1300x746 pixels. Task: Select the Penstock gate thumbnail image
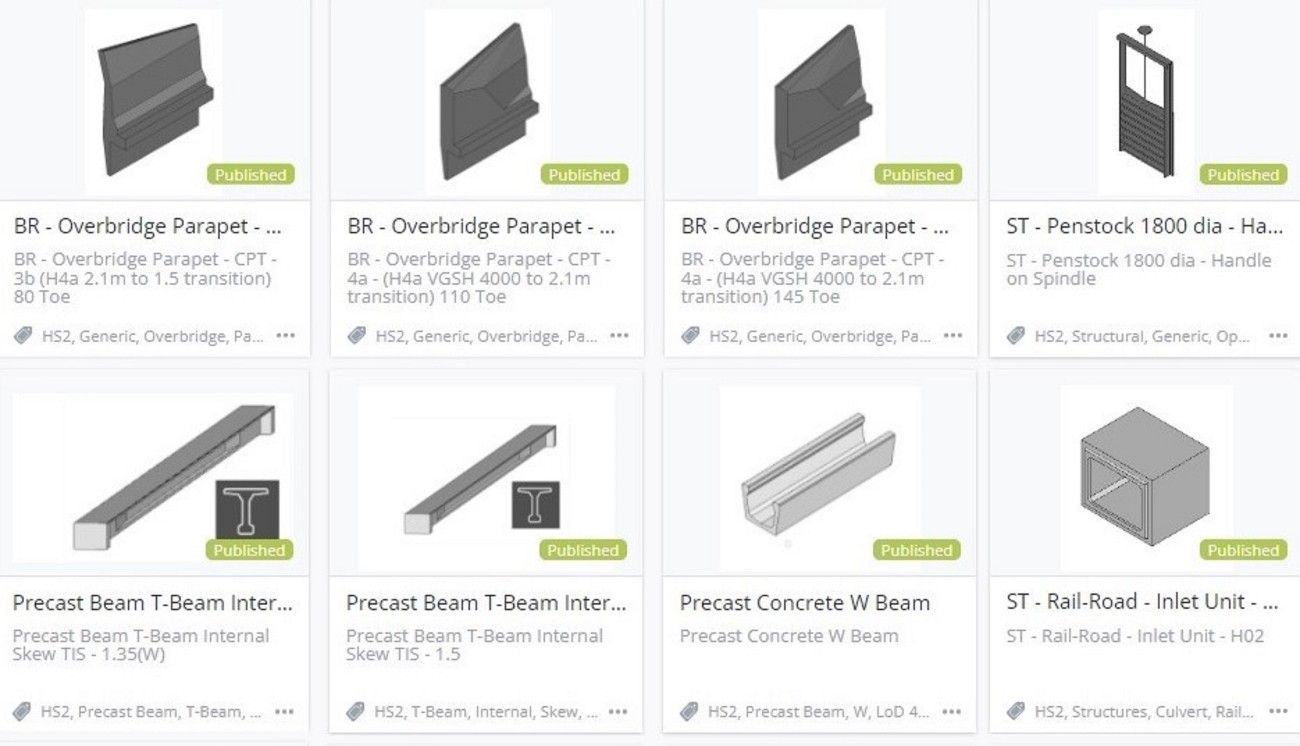tap(1146, 102)
